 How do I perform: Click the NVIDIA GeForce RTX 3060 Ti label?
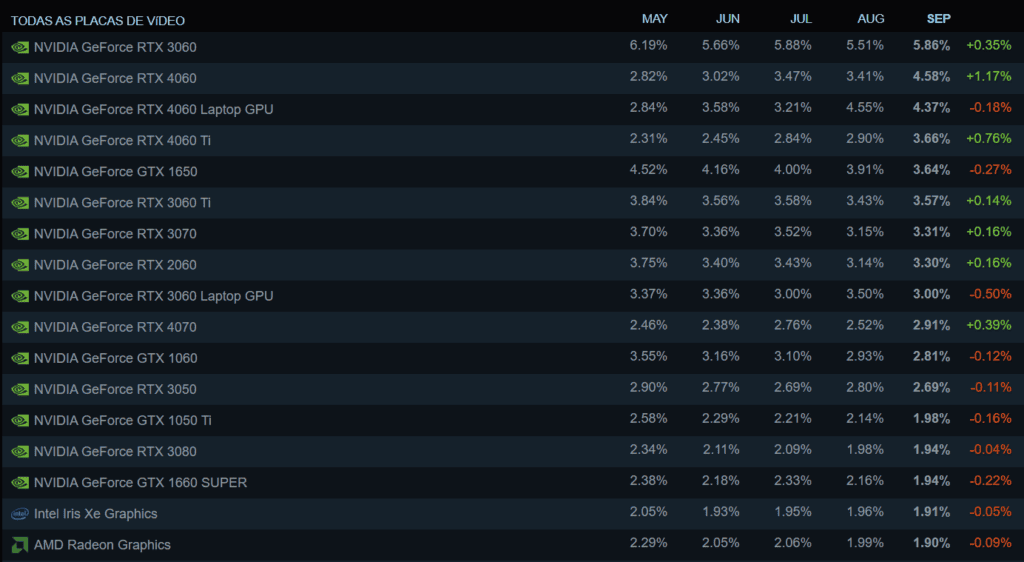pos(122,203)
